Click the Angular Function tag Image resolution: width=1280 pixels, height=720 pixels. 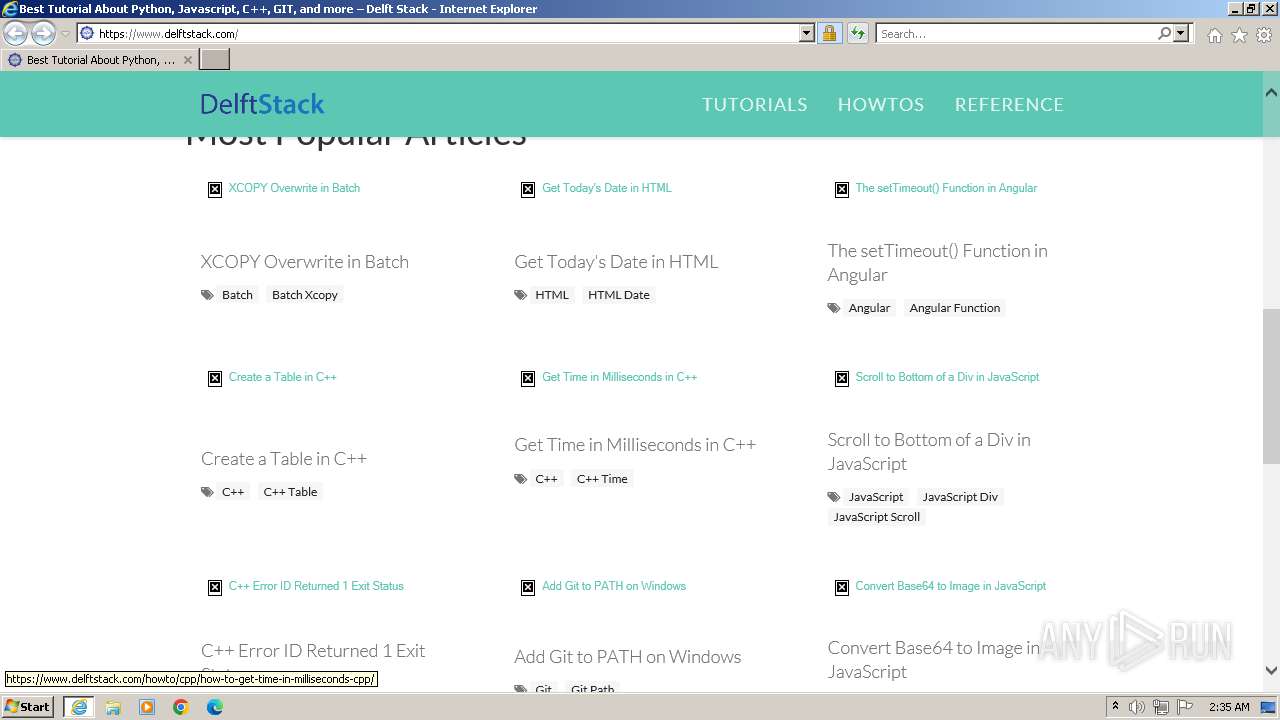coord(955,308)
